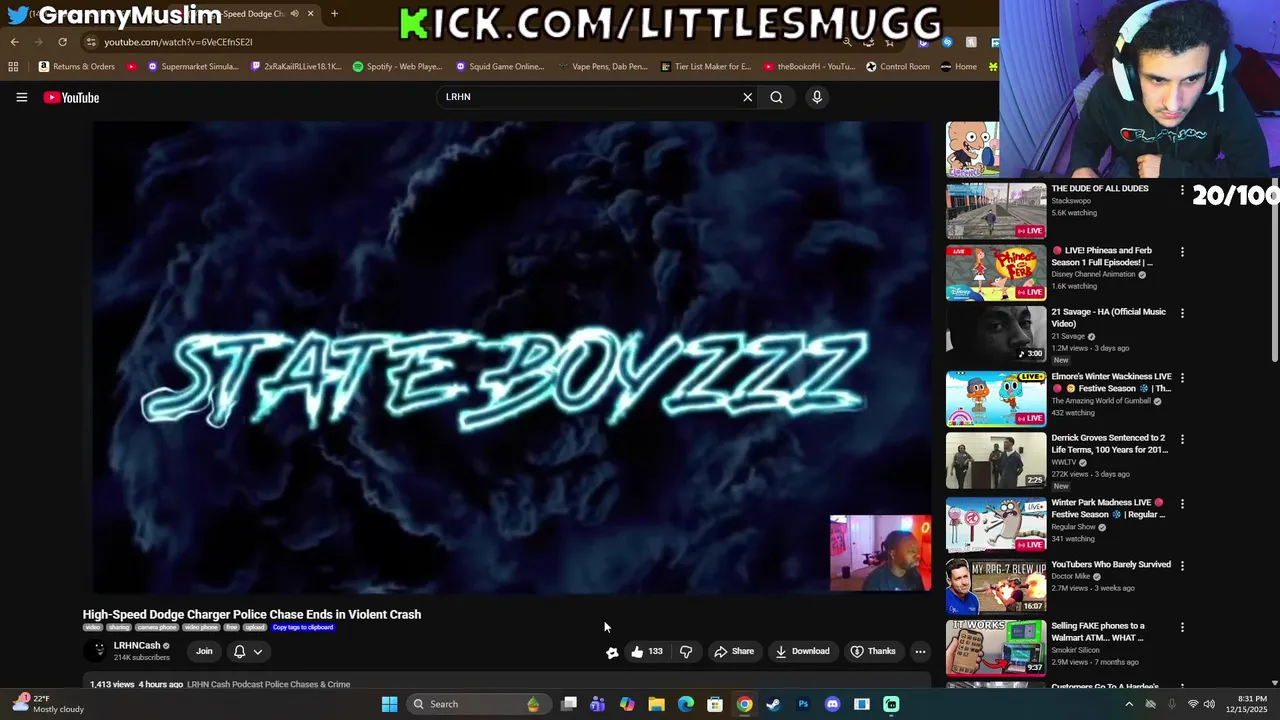This screenshot has width=1280, height=720.
Task: Show hidden system tray icons chevron
Action: 1129,704
